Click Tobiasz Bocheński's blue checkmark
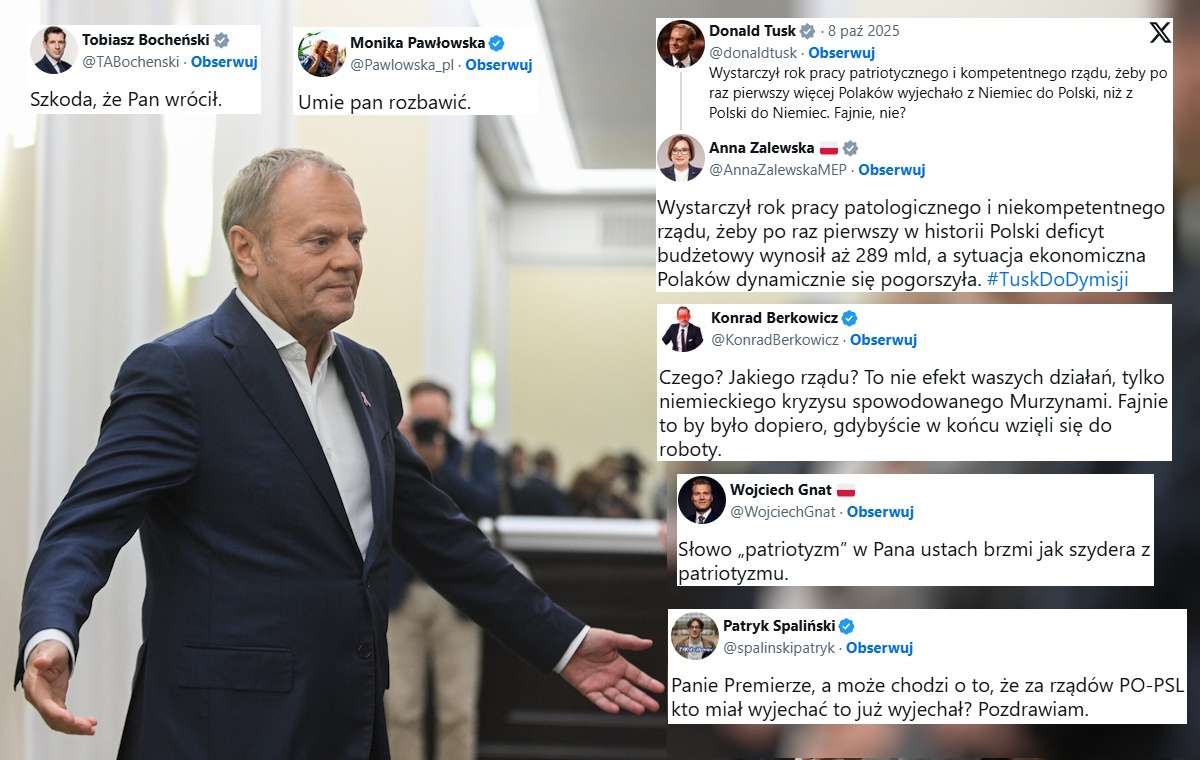 [x=219, y=39]
